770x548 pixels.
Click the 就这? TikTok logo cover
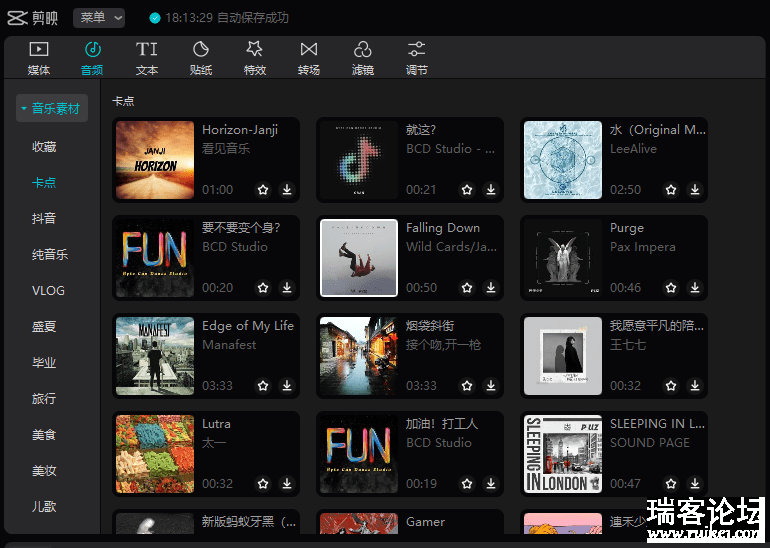[x=359, y=160]
